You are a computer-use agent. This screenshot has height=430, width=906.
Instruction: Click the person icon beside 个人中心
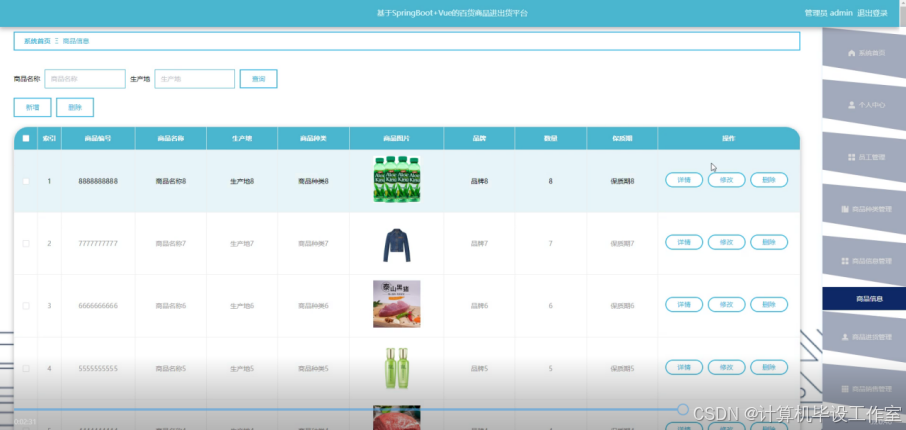(851, 105)
